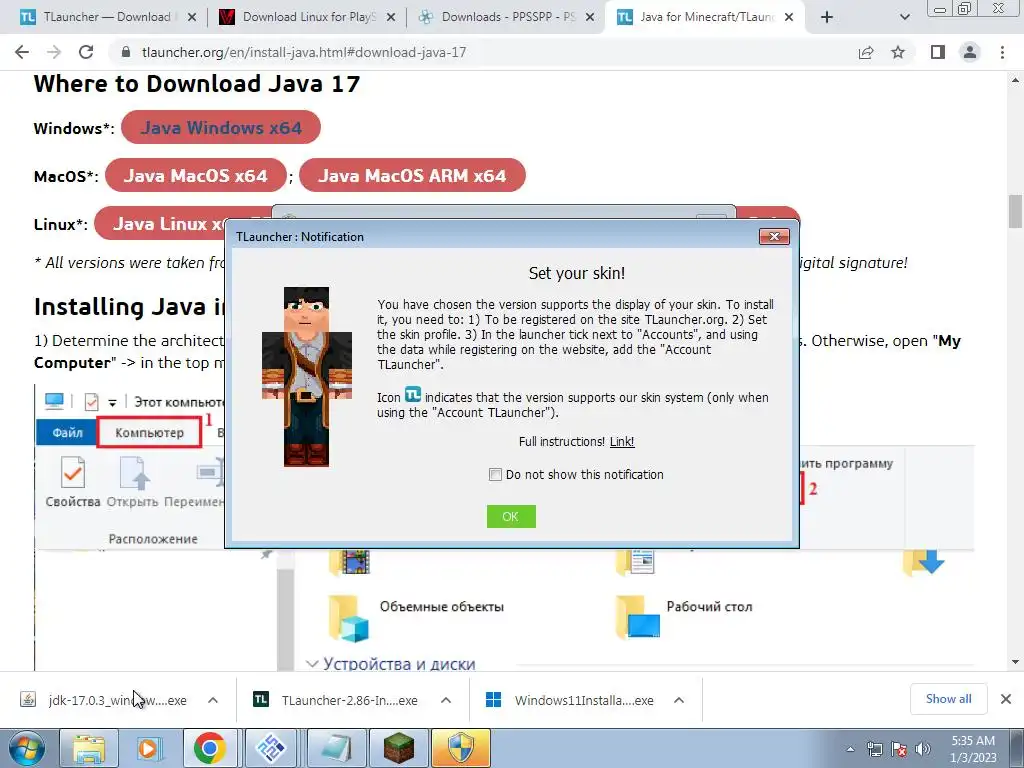The image size is (1024, 768).
Task: Open the Chrome profile menu
Action: [970, 52]
